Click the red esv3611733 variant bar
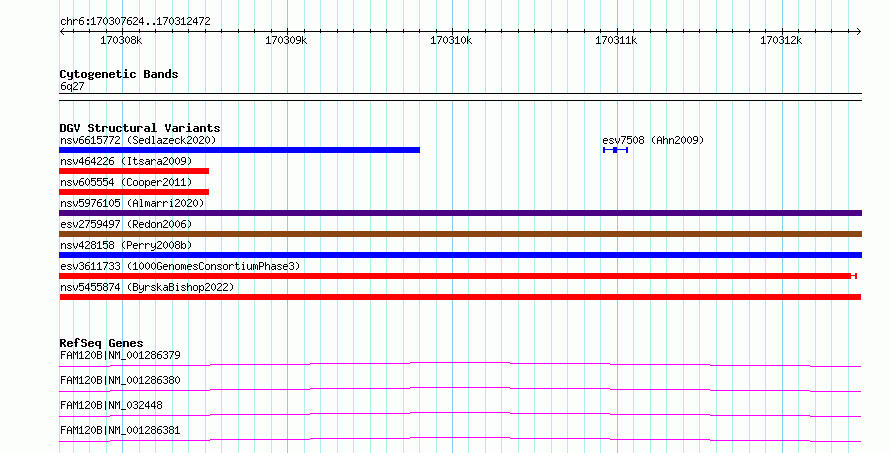The image size is (890, 453). coord(458,276)
